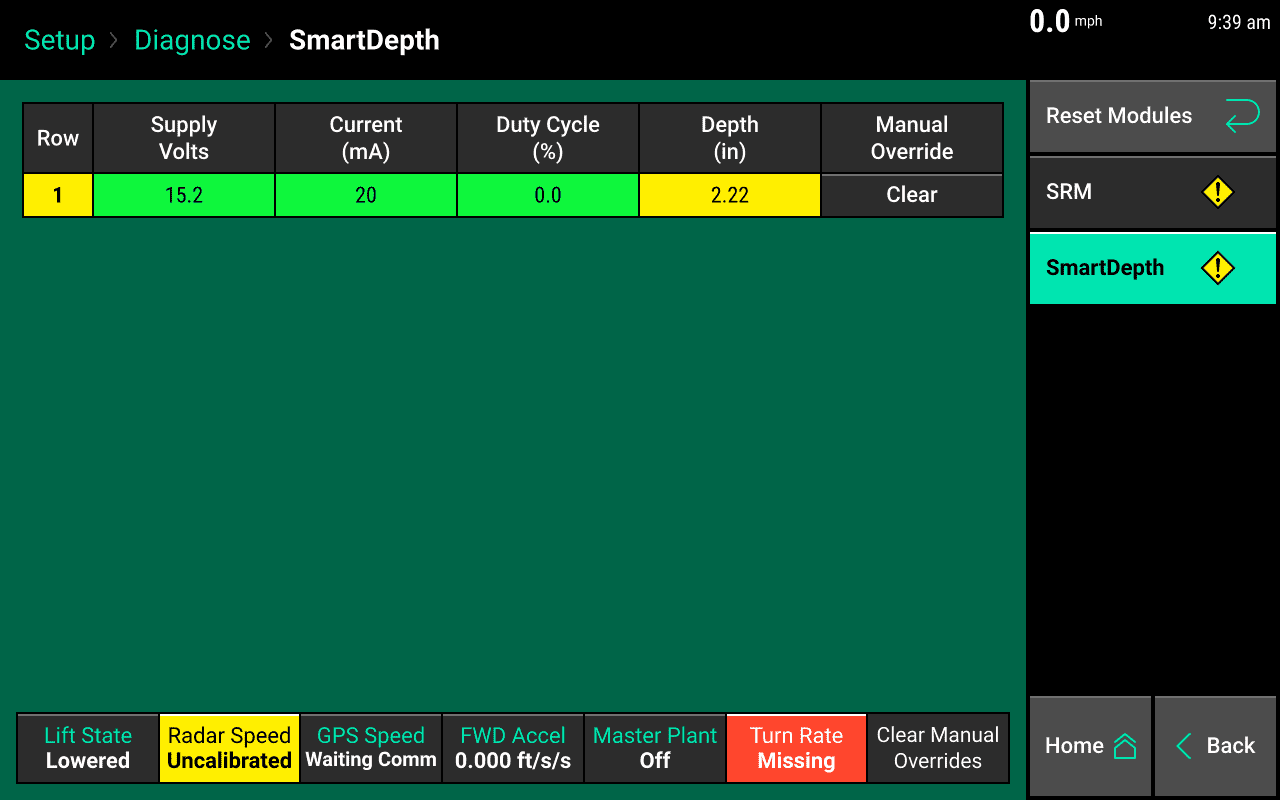The width and height of the screenshot is (1280, 800).
Task: Select the Duty Cycle (%) column header
Action: coord(548,138)
